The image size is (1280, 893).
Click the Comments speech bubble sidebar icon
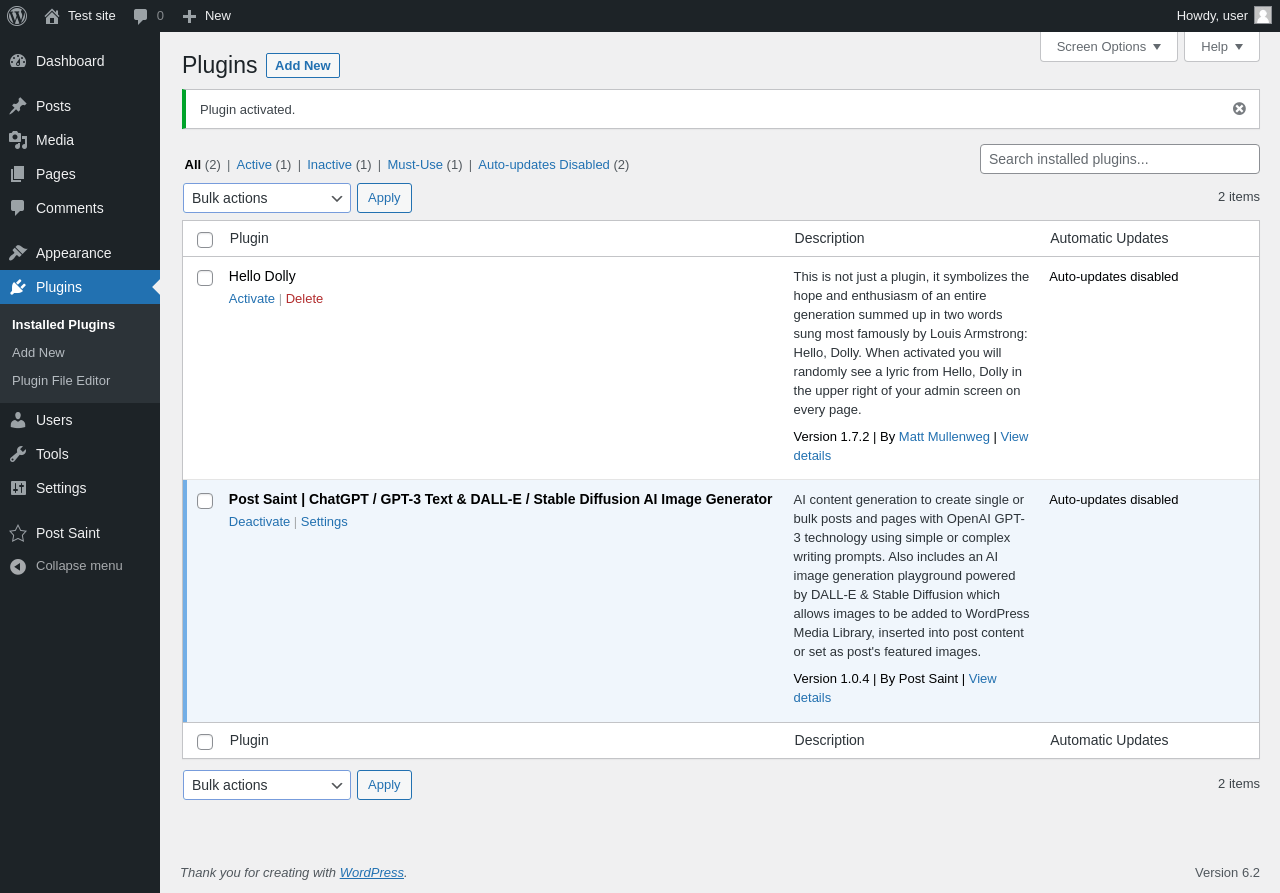click(18, 208)
